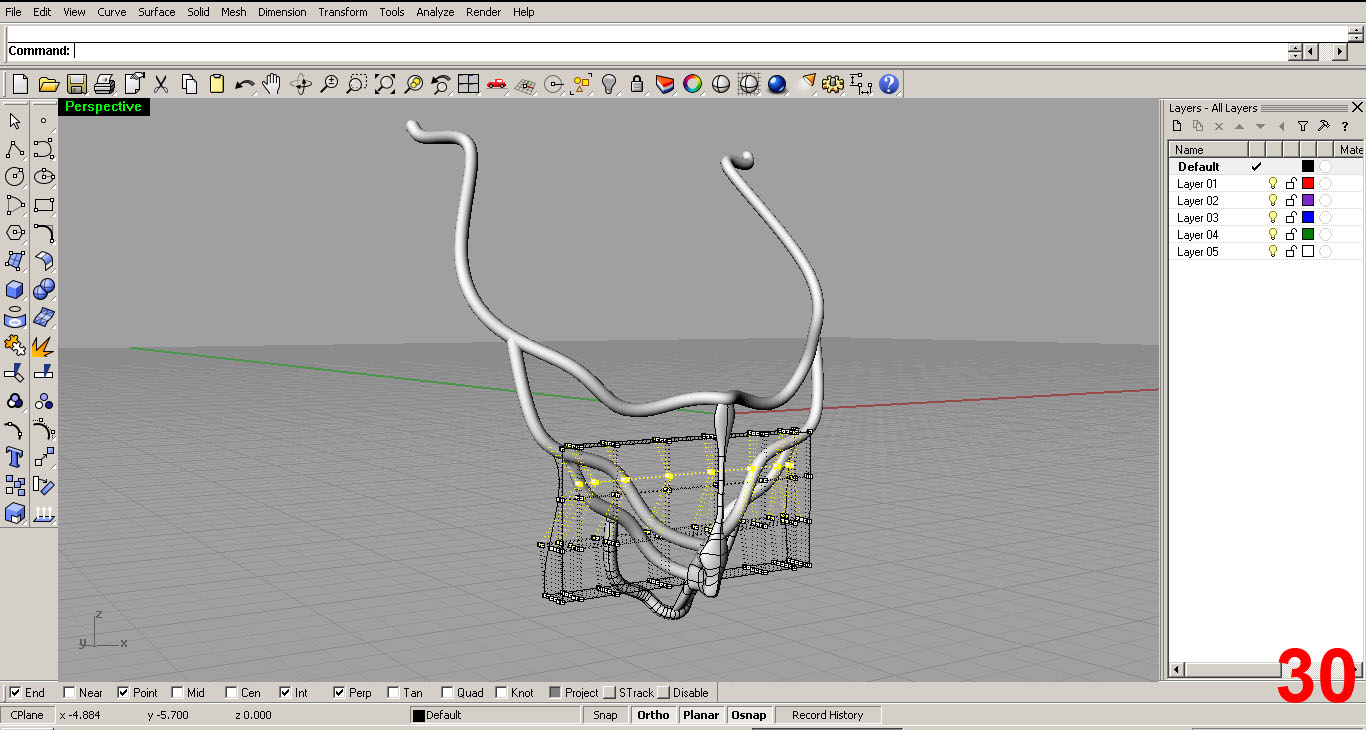Click the Explode icon in left toolbar
Screen dimensions: 1366x730
click(x=43, y=345)
